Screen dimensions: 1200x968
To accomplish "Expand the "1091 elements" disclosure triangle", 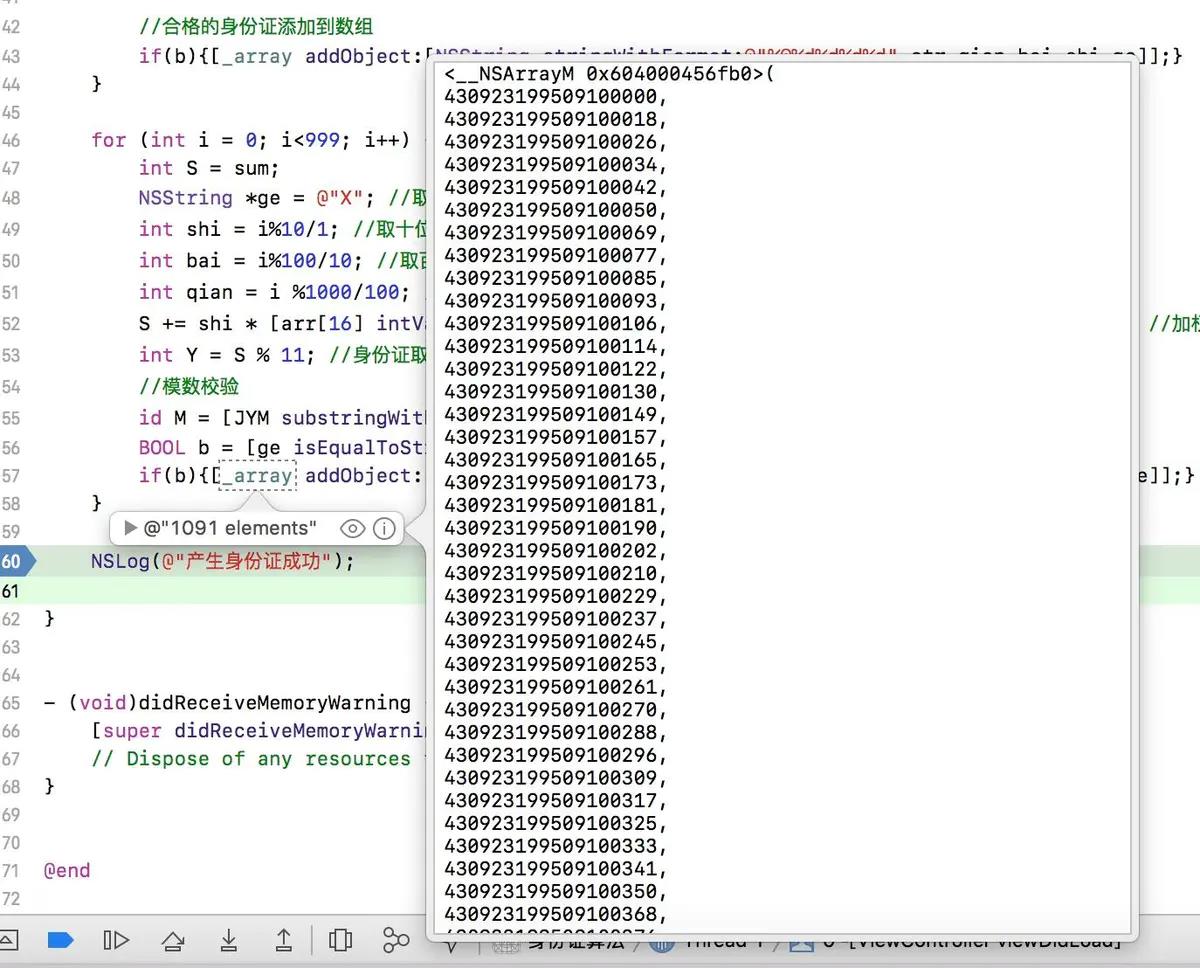I will (130, 528).
